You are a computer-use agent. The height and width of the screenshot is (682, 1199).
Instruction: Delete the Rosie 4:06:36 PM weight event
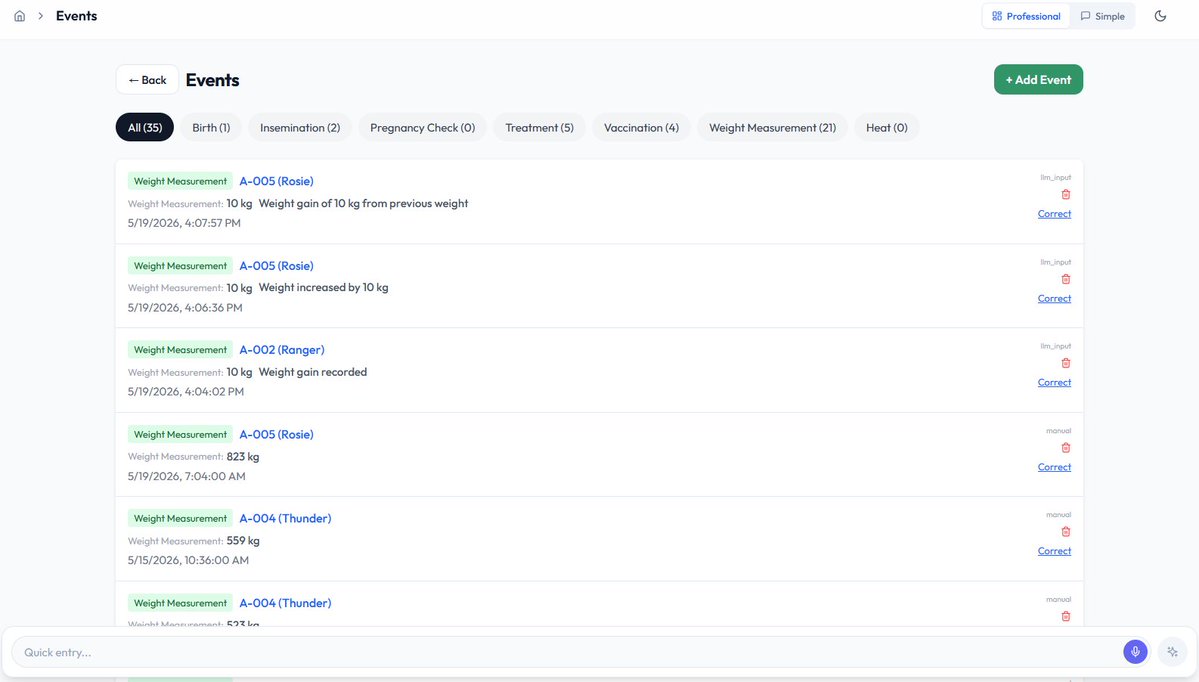(x=1065, y=279)
